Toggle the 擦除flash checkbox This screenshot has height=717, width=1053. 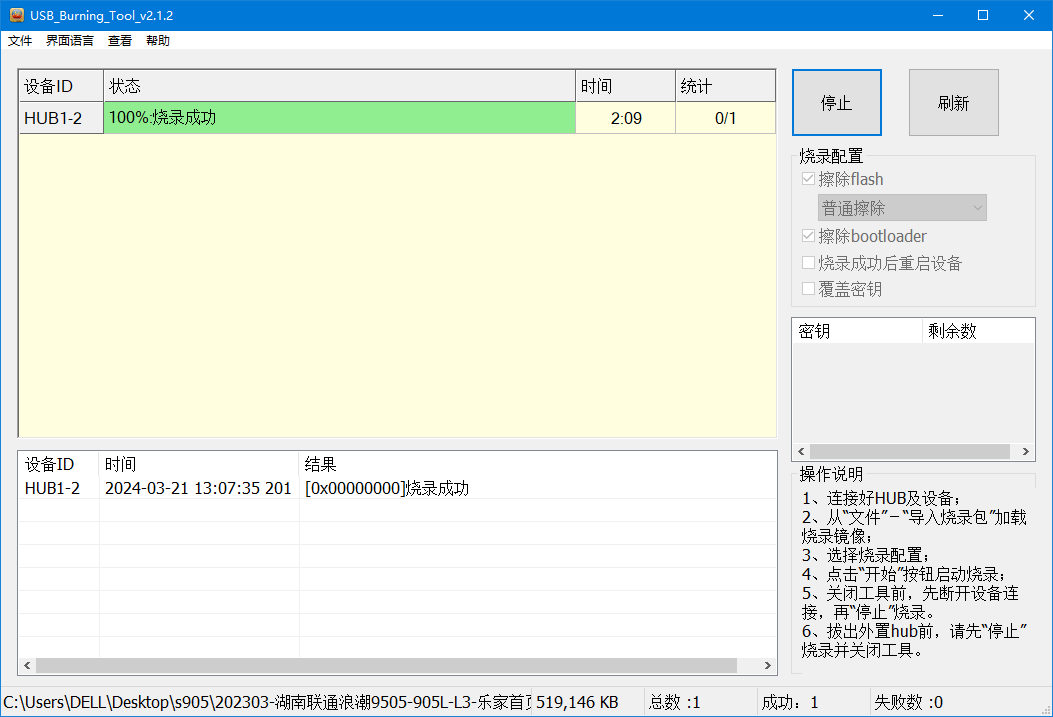coord(809,180)
